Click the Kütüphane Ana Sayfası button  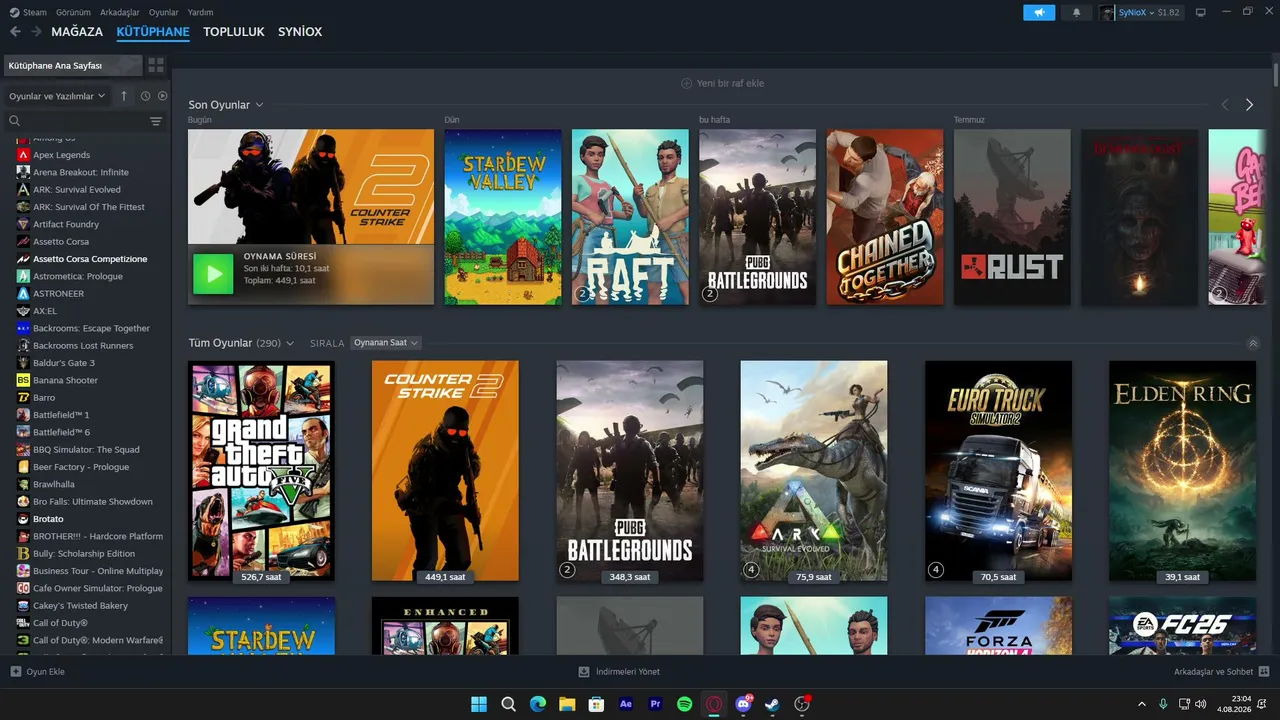coord(73,65)
